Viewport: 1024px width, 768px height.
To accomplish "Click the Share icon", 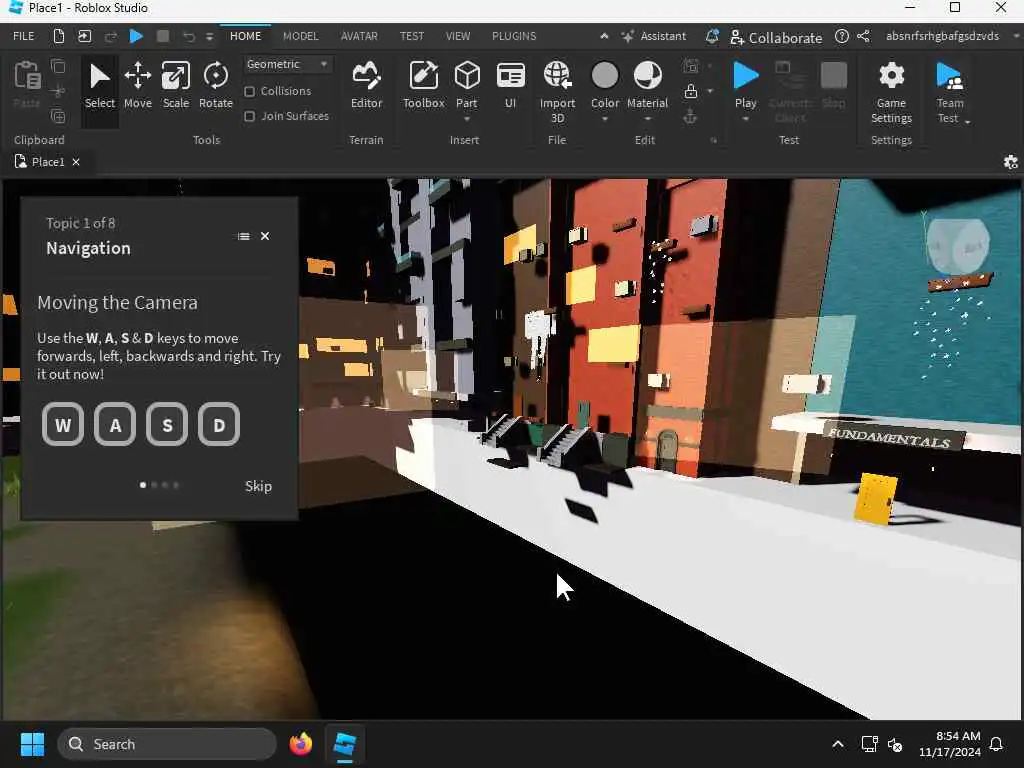I will [x=863, y=36].
